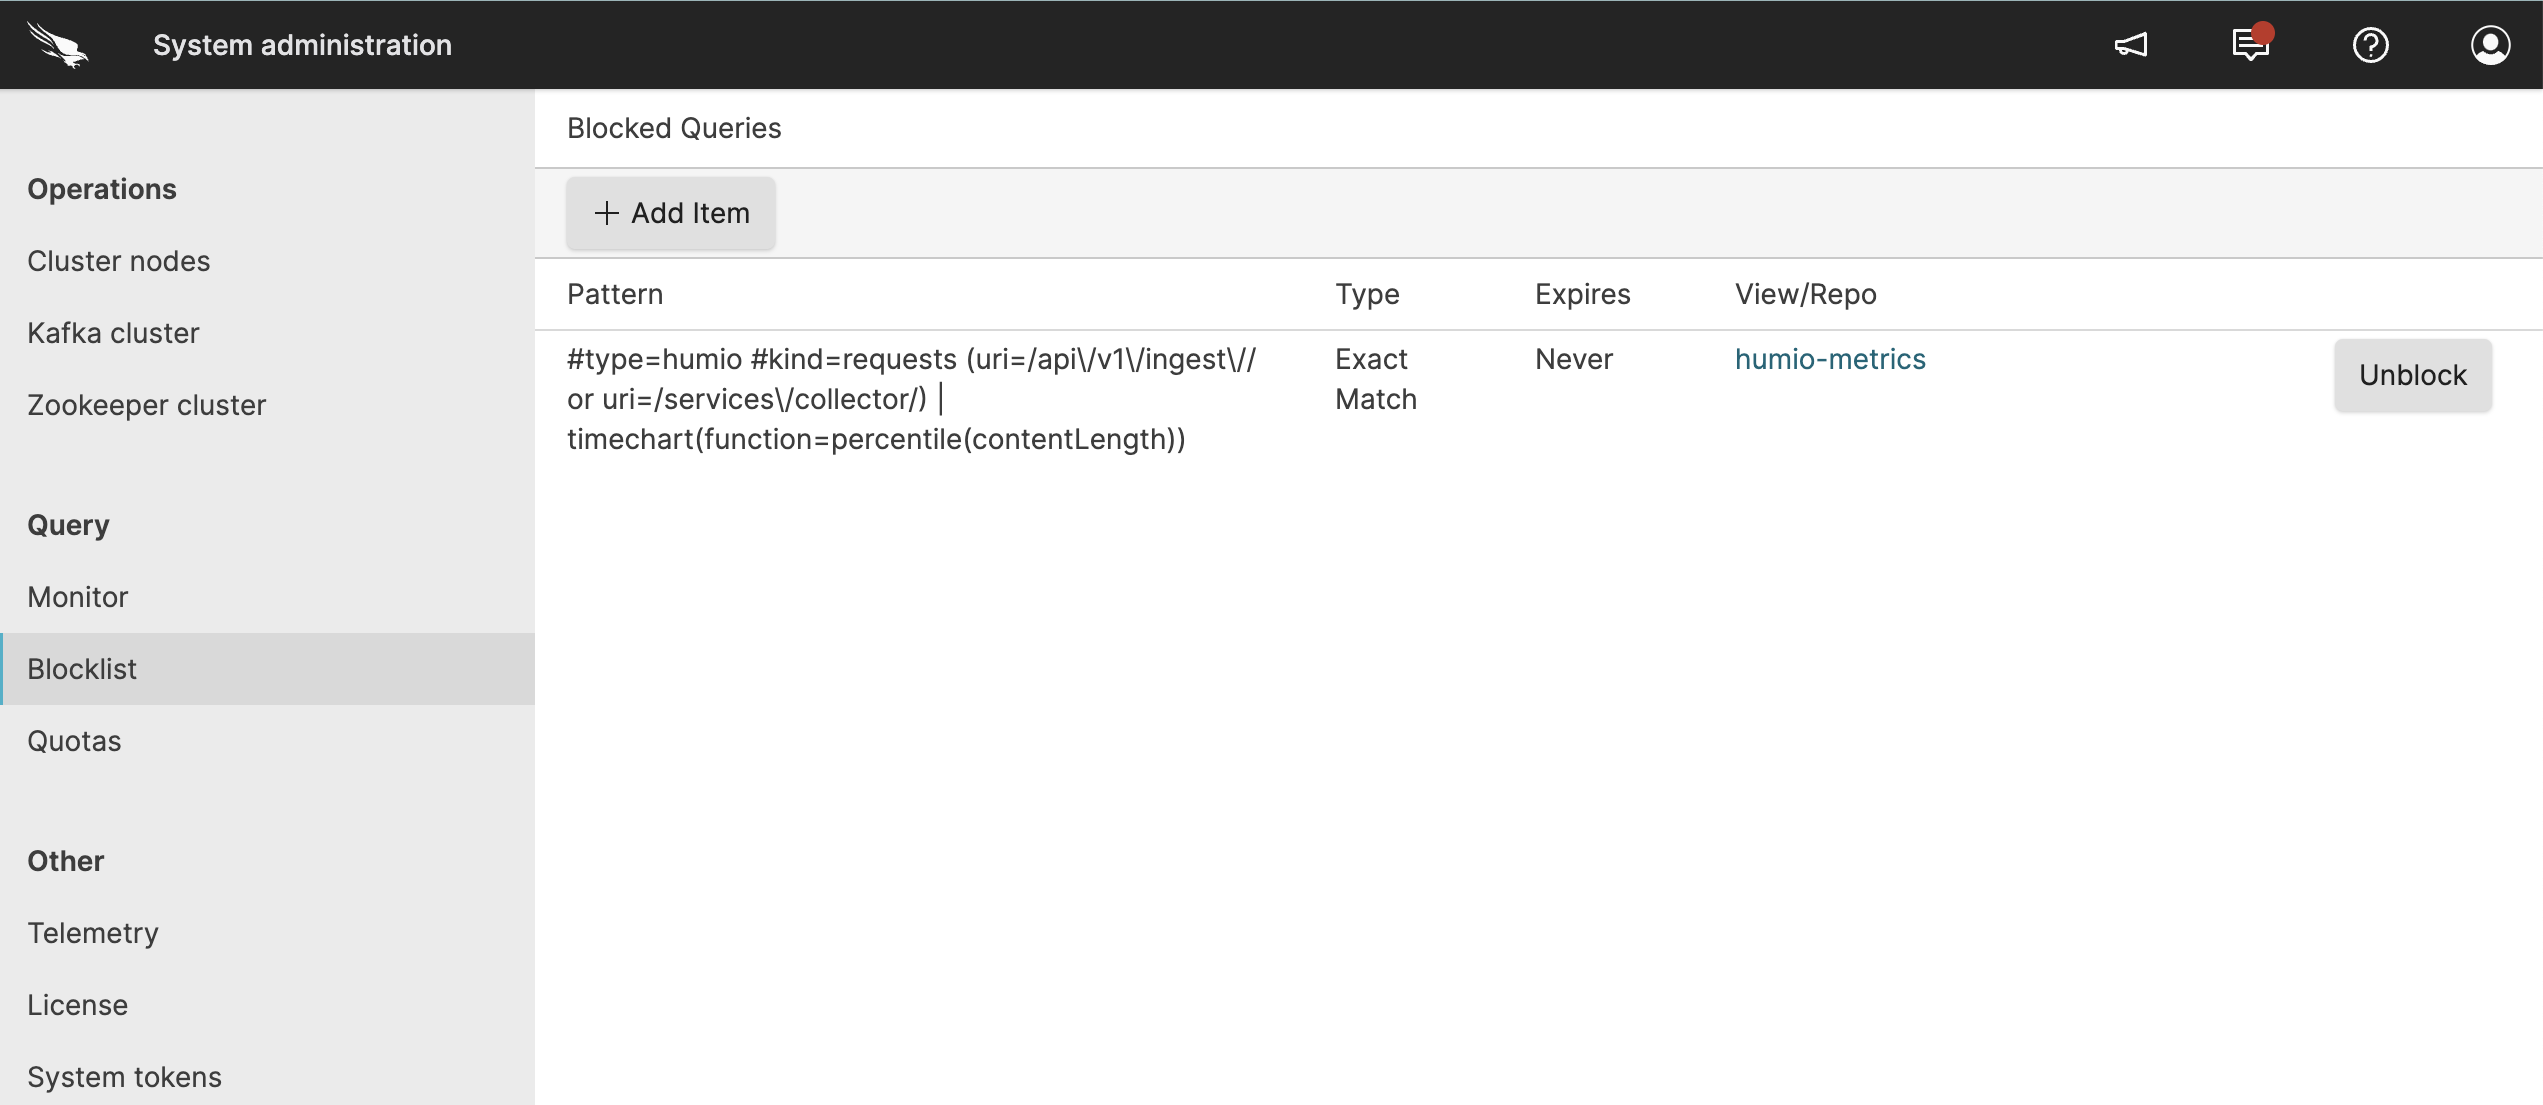Open the help question mark icon
2543x1105 pixels.
[x=2370, y=45]
